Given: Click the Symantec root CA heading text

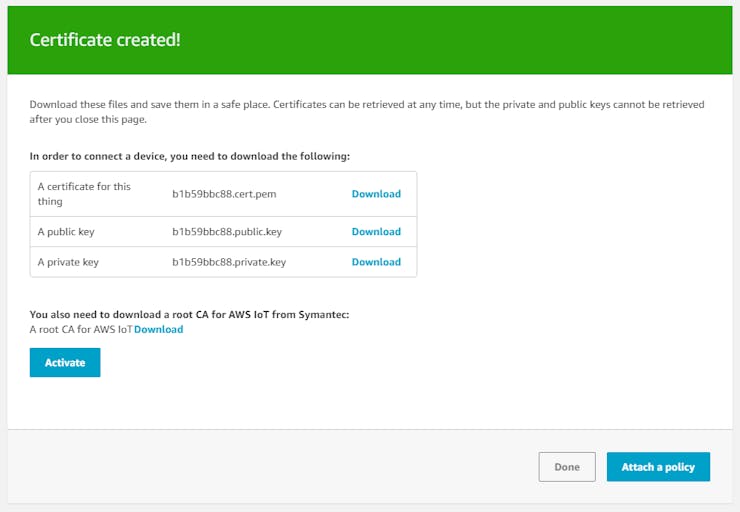Looking at the screenshot, I should point(189,314).
